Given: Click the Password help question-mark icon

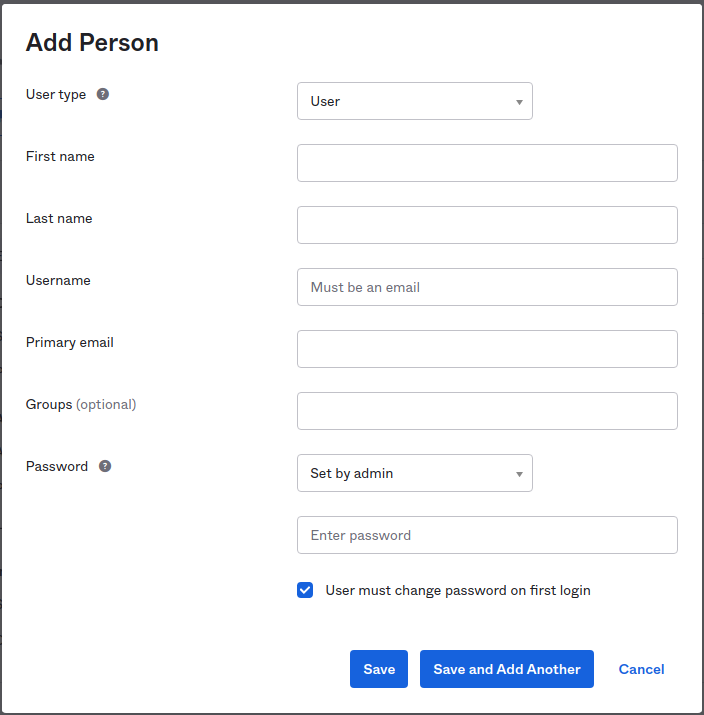Looking at the screenshot, I should point(105,466).
